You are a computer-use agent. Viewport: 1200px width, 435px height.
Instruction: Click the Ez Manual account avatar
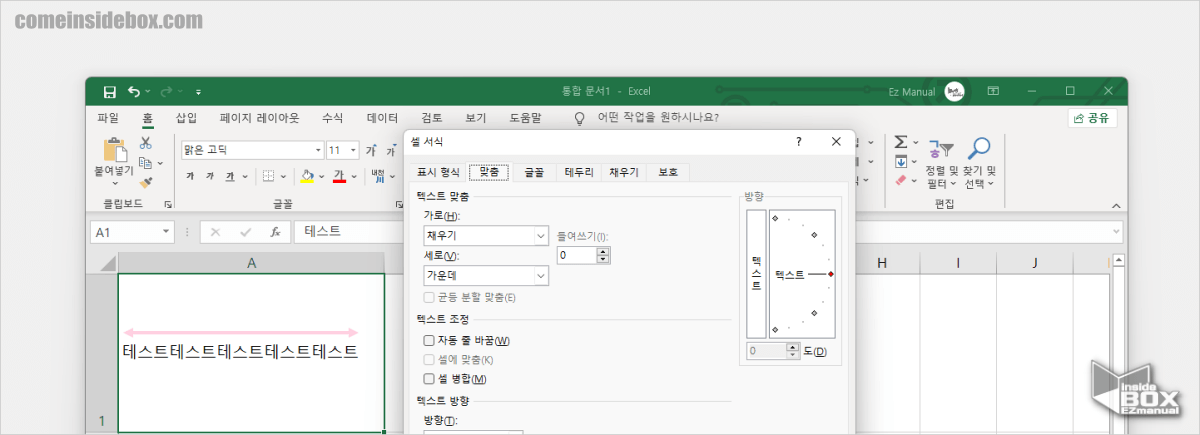(953, 91)
